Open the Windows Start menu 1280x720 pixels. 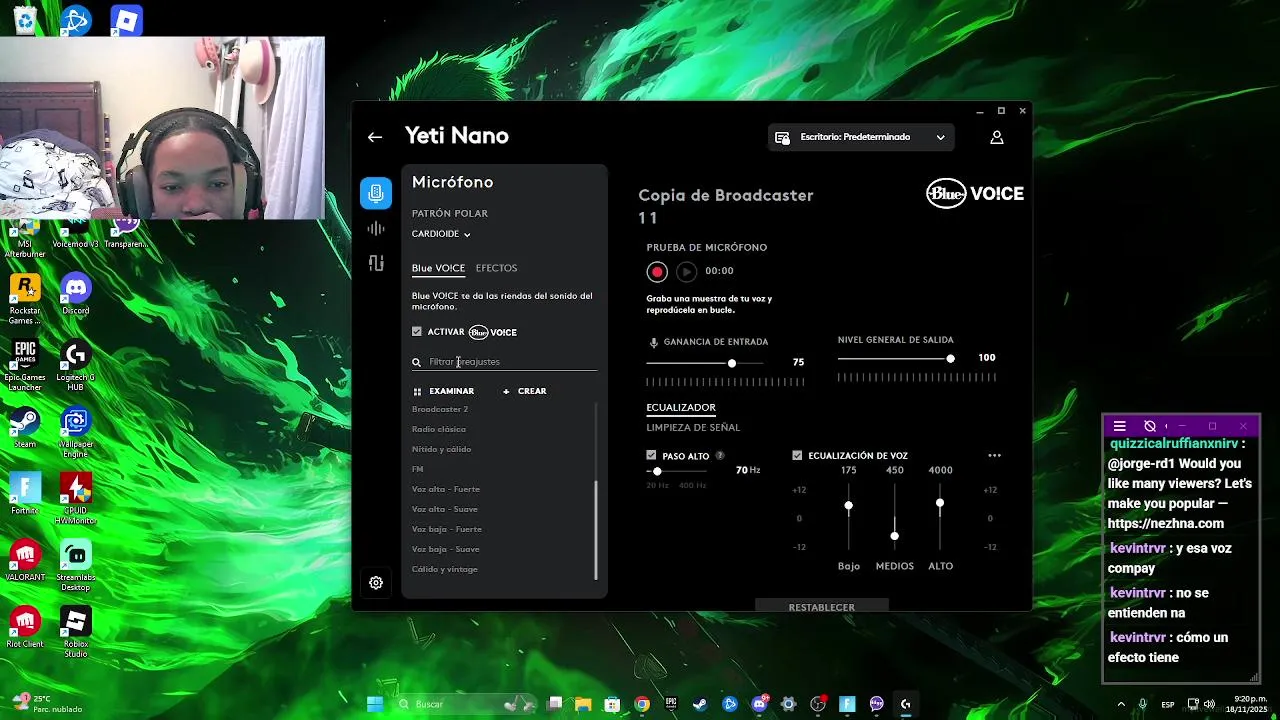[375, 704]
